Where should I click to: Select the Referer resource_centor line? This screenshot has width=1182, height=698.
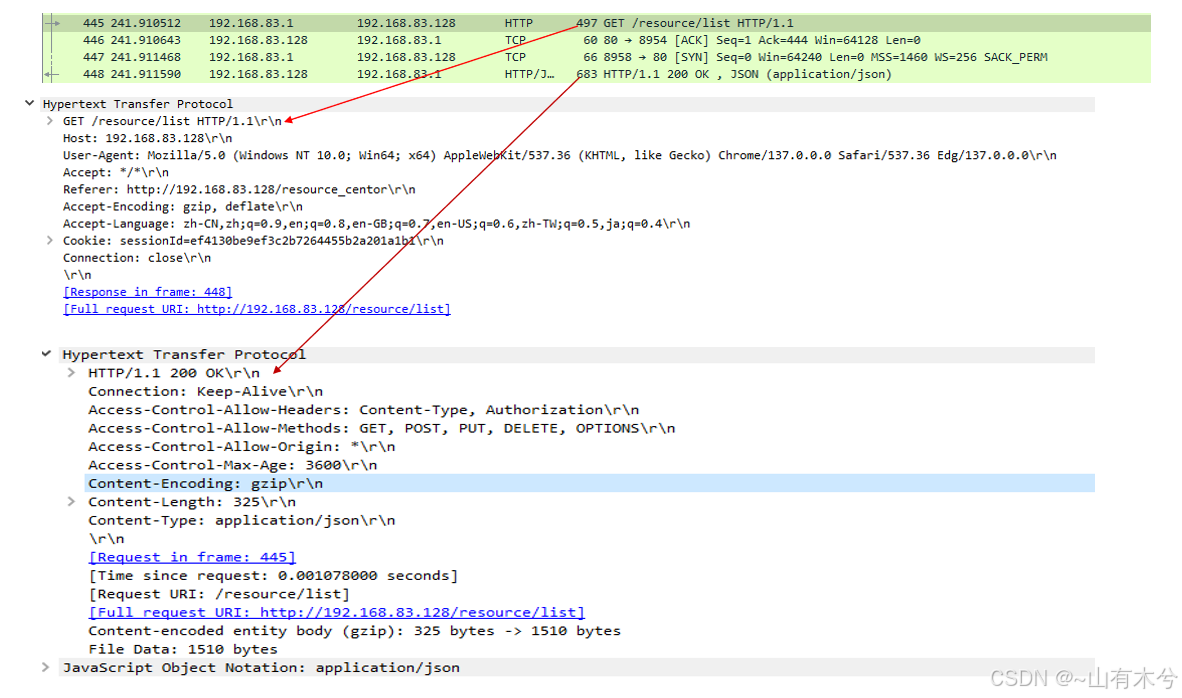click(239, 189)
